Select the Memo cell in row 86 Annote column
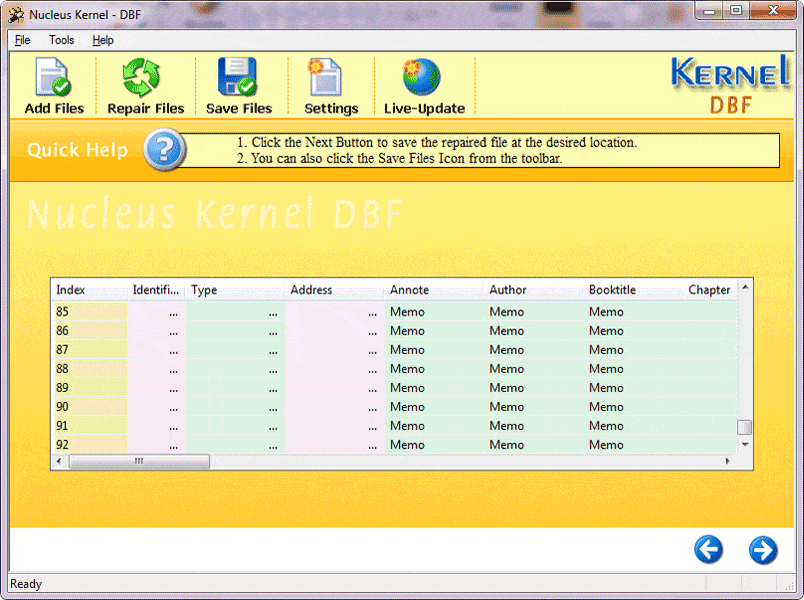The width and height of the screenshot is (804, 600). pyautogui.click(x=407, y=331)
